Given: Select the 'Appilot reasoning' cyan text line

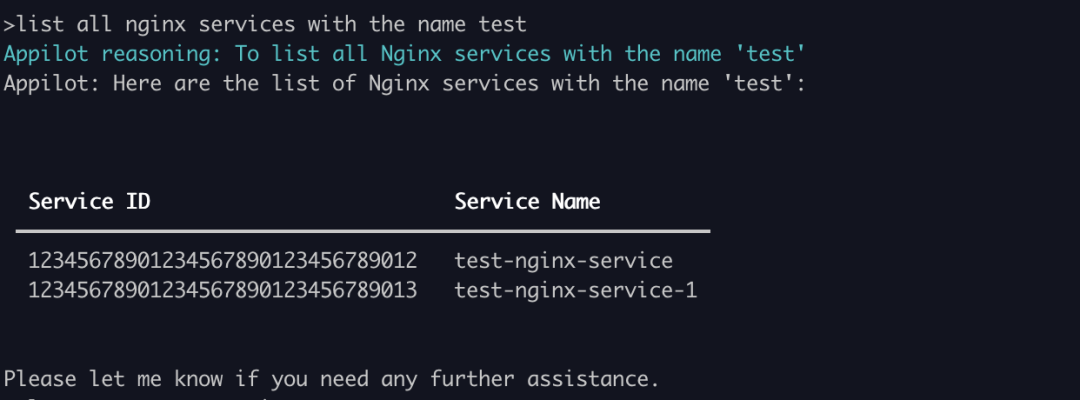Looking at the screenshot, I should (405, 54).
